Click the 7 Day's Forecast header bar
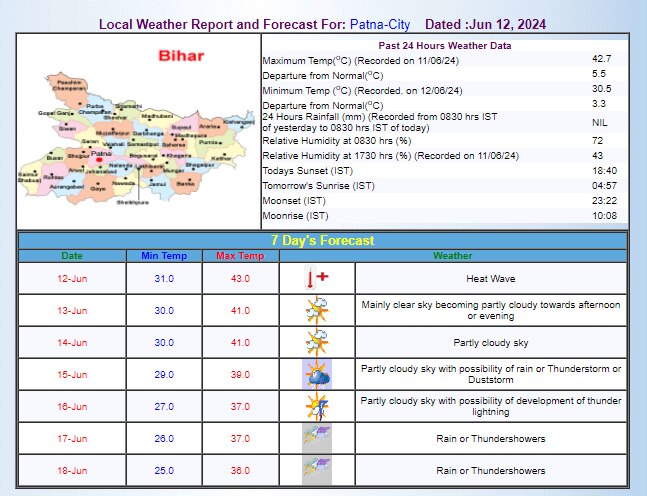Screen dimensions: 647x496 point(323,240)
